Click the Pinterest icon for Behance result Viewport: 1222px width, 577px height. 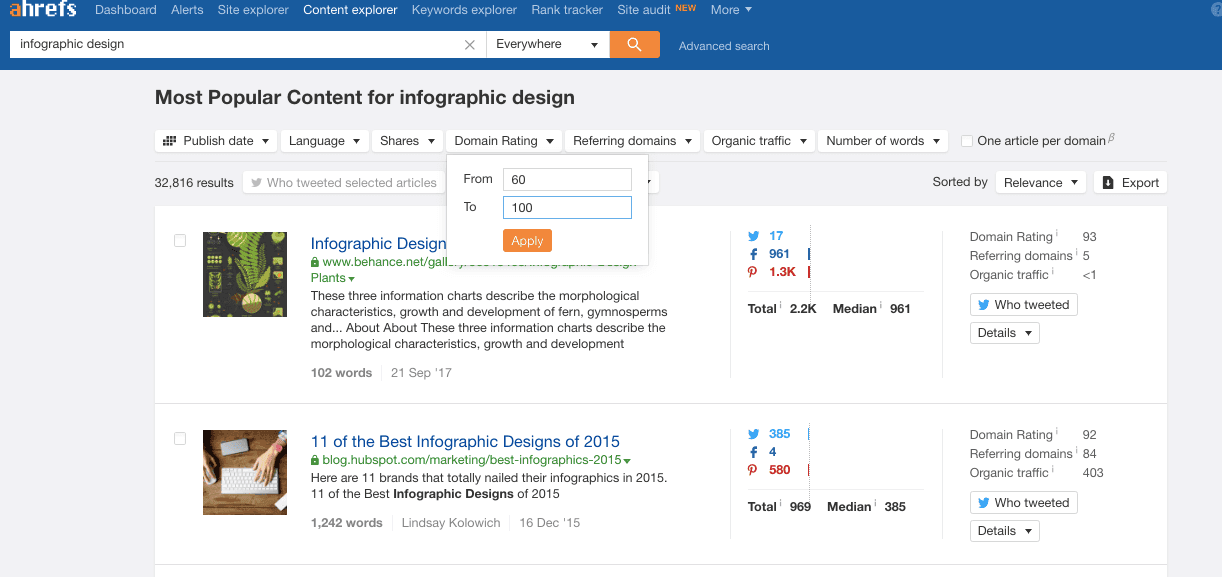754,272
